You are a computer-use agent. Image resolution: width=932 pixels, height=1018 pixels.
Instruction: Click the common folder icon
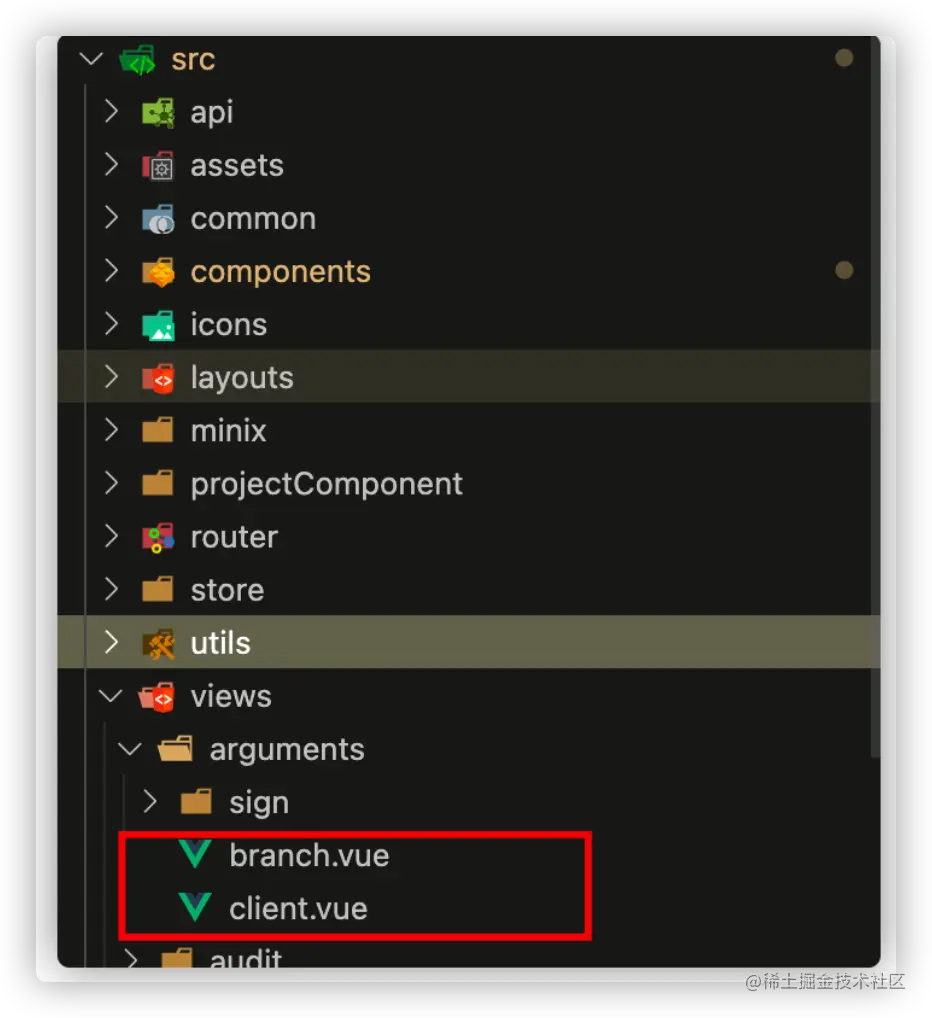(x=158, y=219)
